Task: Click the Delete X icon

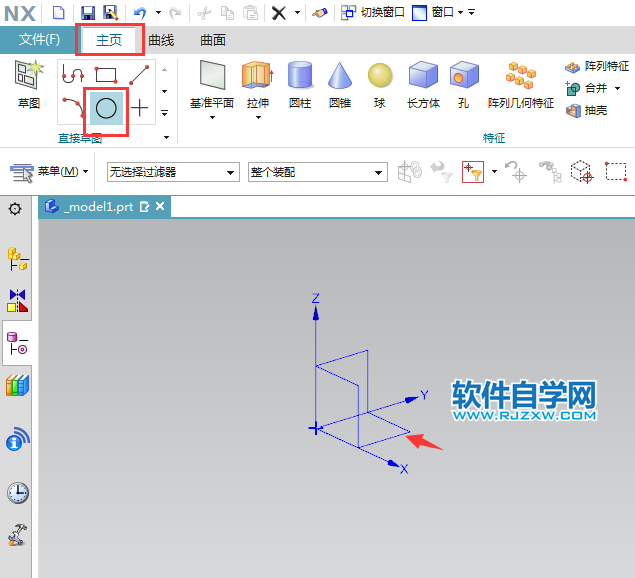Action: (x=279, y=13)
